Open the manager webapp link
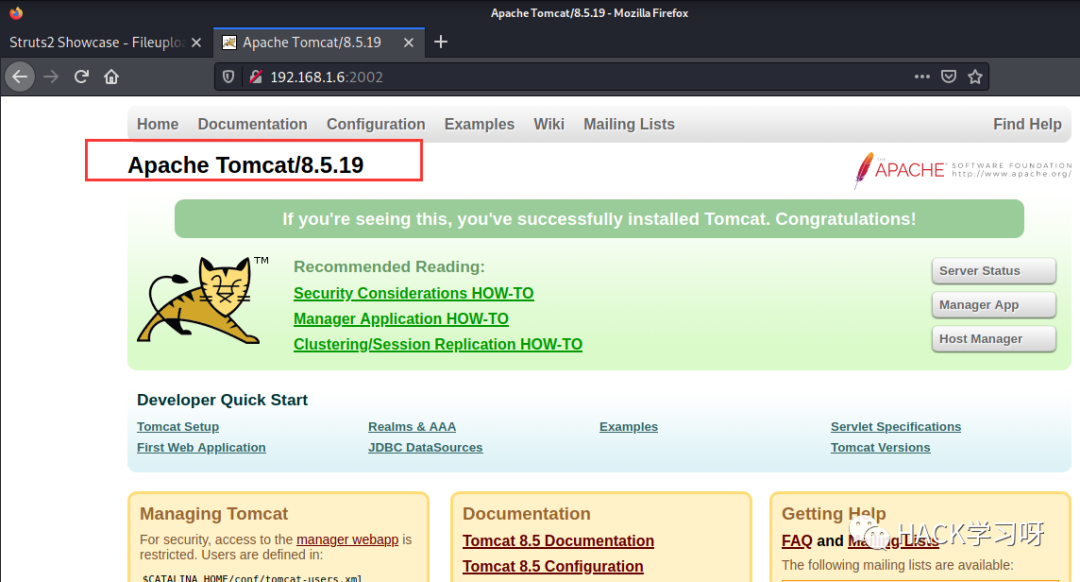 347,539
